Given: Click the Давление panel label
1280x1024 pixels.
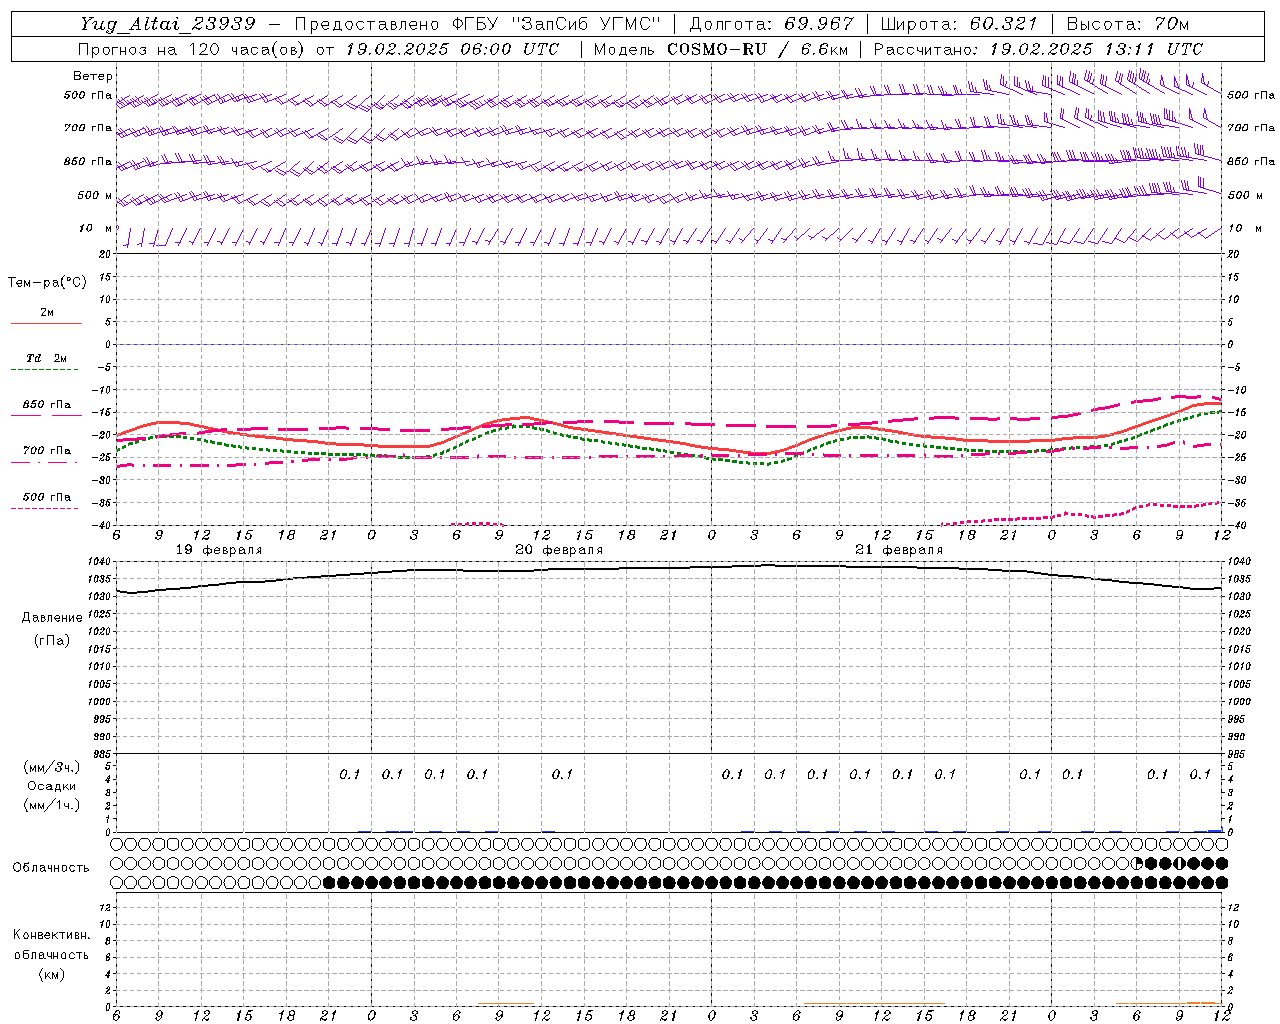Looking at the screenshot, I should (52, 618).
